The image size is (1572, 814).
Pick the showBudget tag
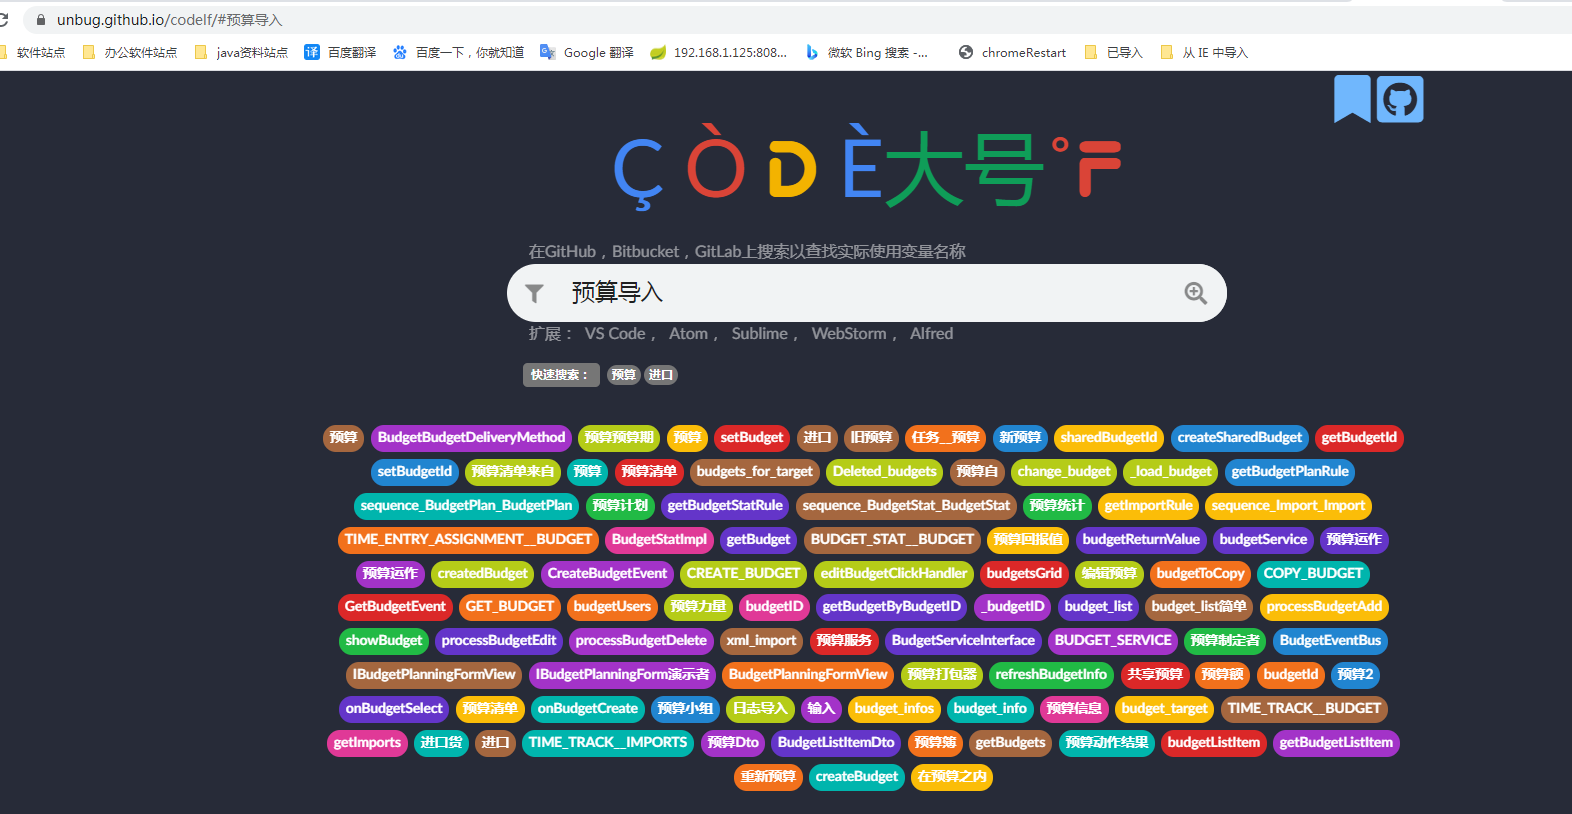(384, 641)
